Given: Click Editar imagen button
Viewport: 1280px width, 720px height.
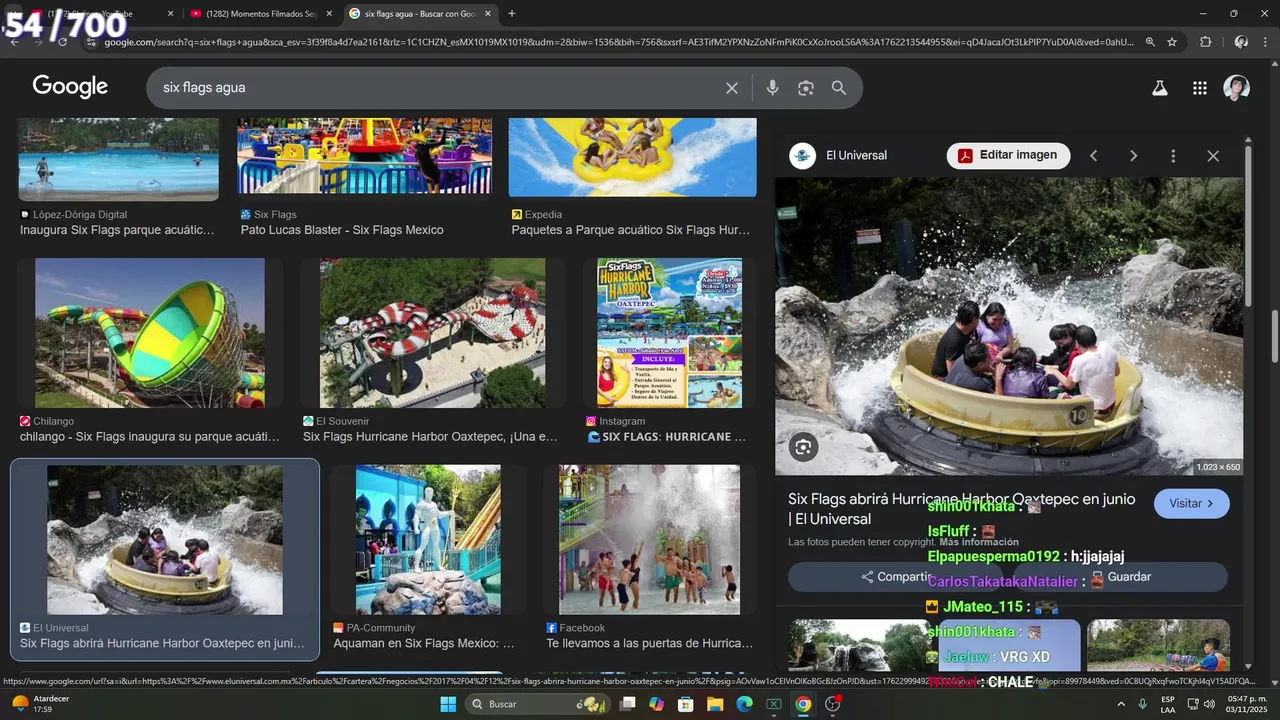Looking at the screenshot, I should point(1008,155).
